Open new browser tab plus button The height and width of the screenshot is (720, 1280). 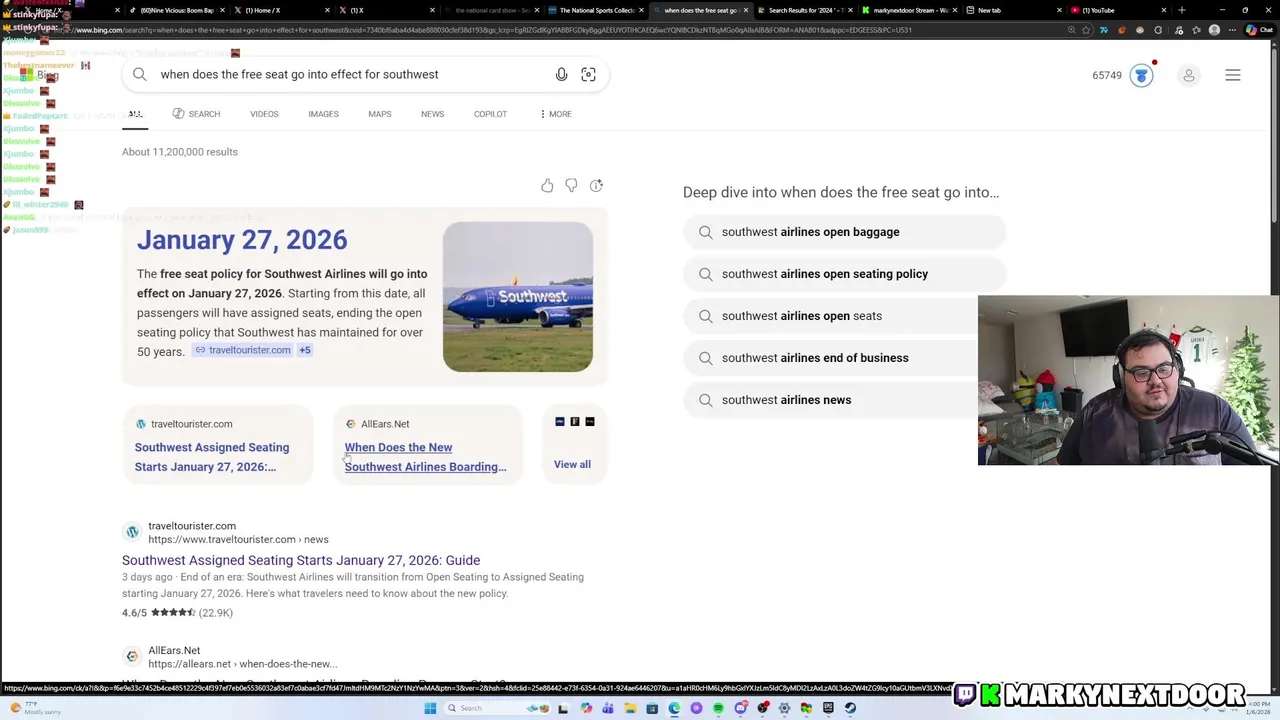1182,10
